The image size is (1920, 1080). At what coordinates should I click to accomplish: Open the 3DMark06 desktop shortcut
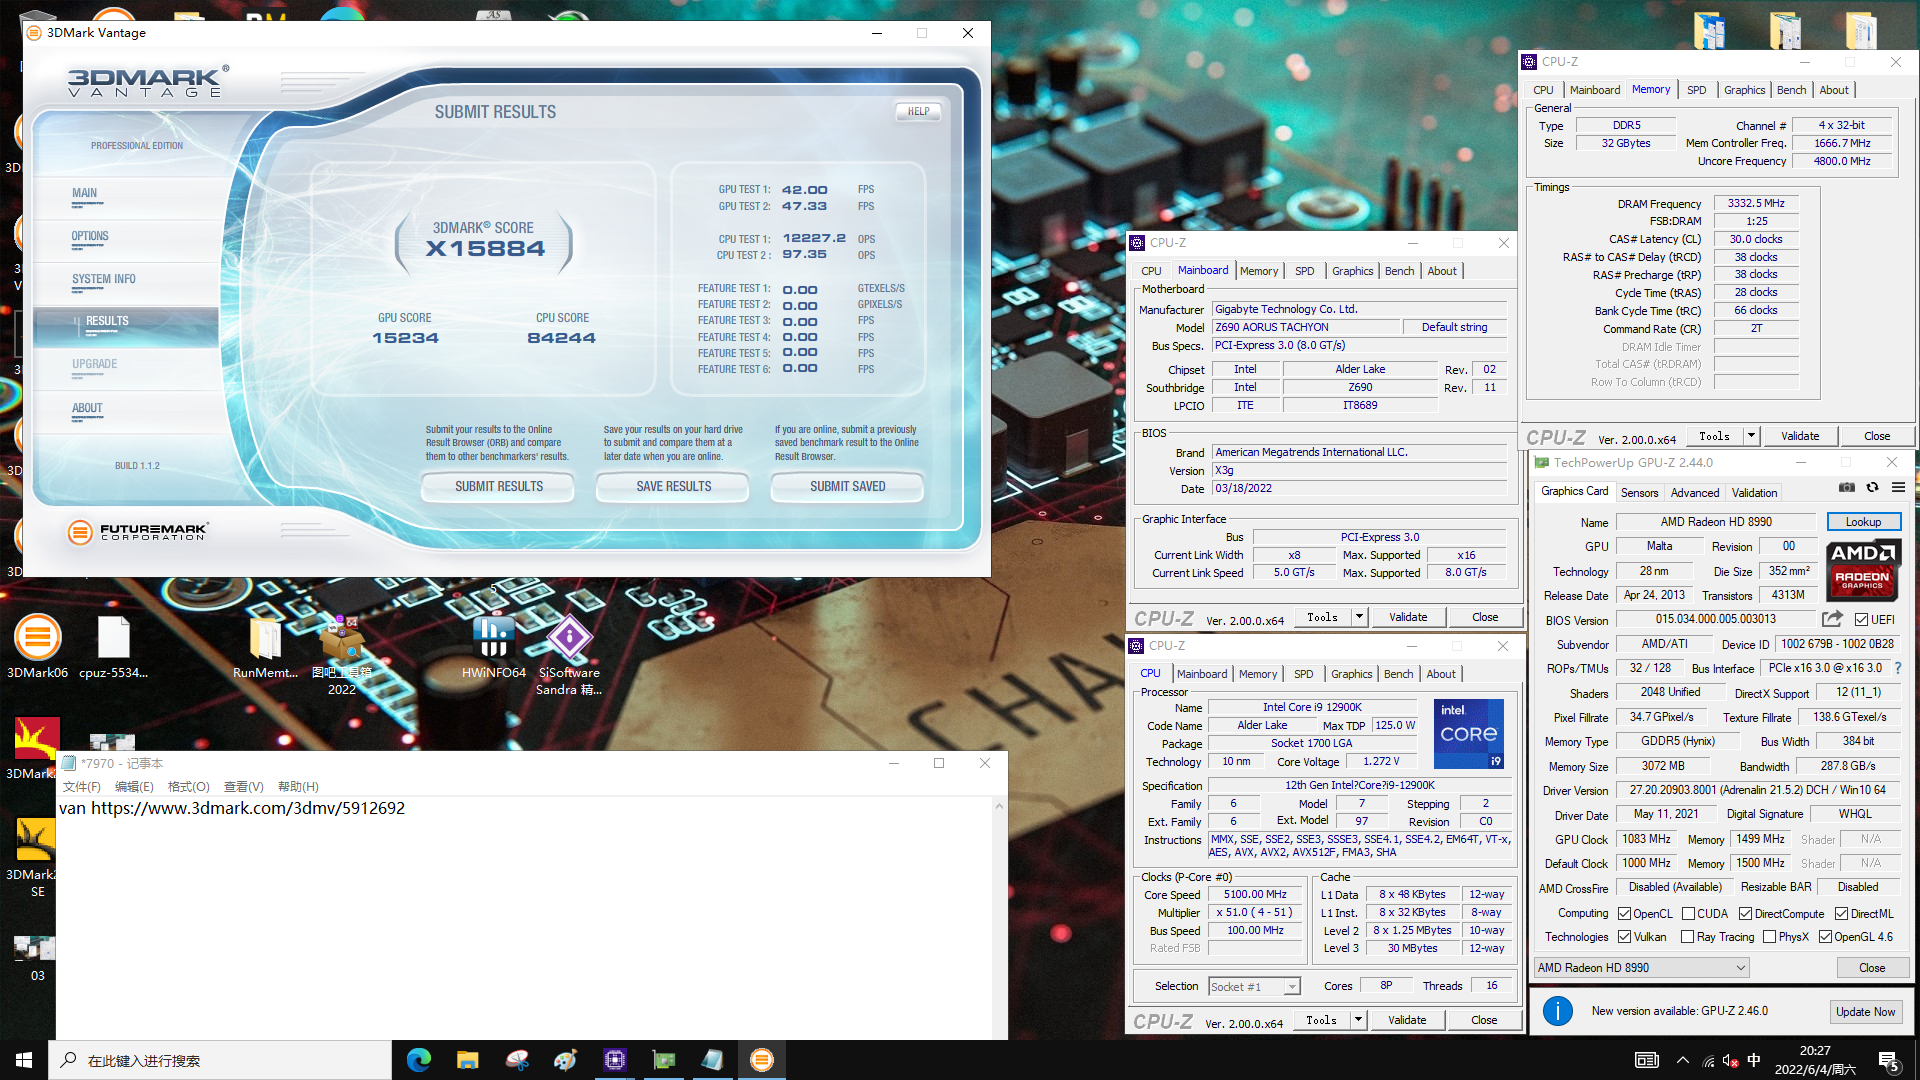37,646
